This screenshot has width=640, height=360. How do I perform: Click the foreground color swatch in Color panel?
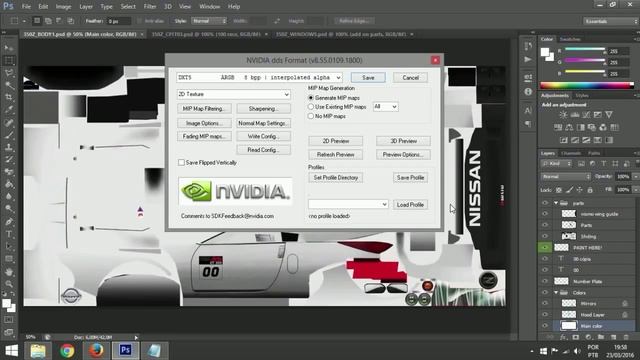(544, 52)
